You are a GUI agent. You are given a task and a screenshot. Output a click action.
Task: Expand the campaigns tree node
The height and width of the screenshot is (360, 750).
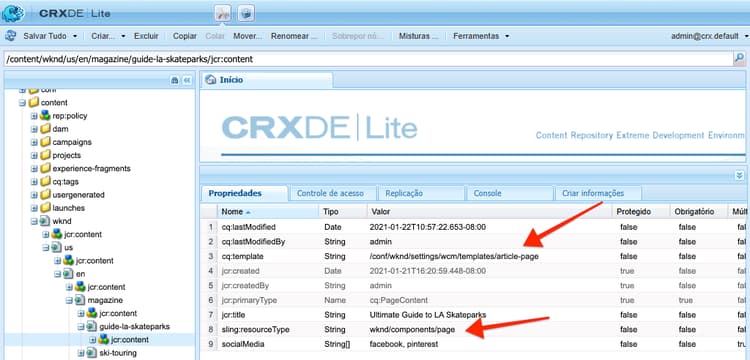tap(34, 142)
